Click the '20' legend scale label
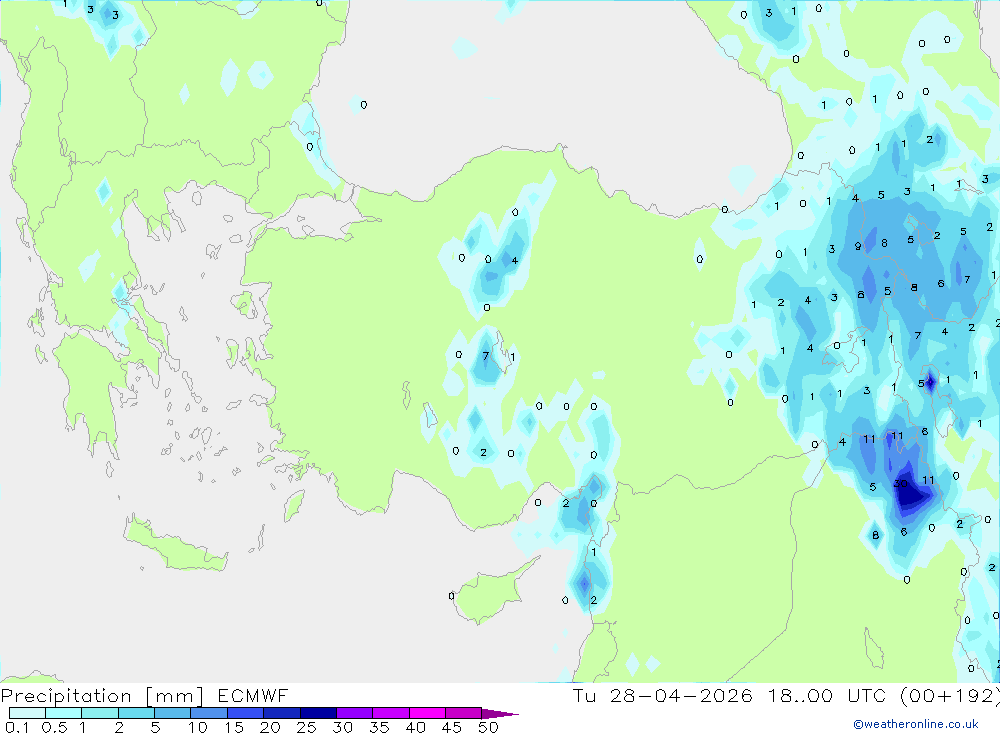This screenshot has width=1000, height=733. click(270, 727)
